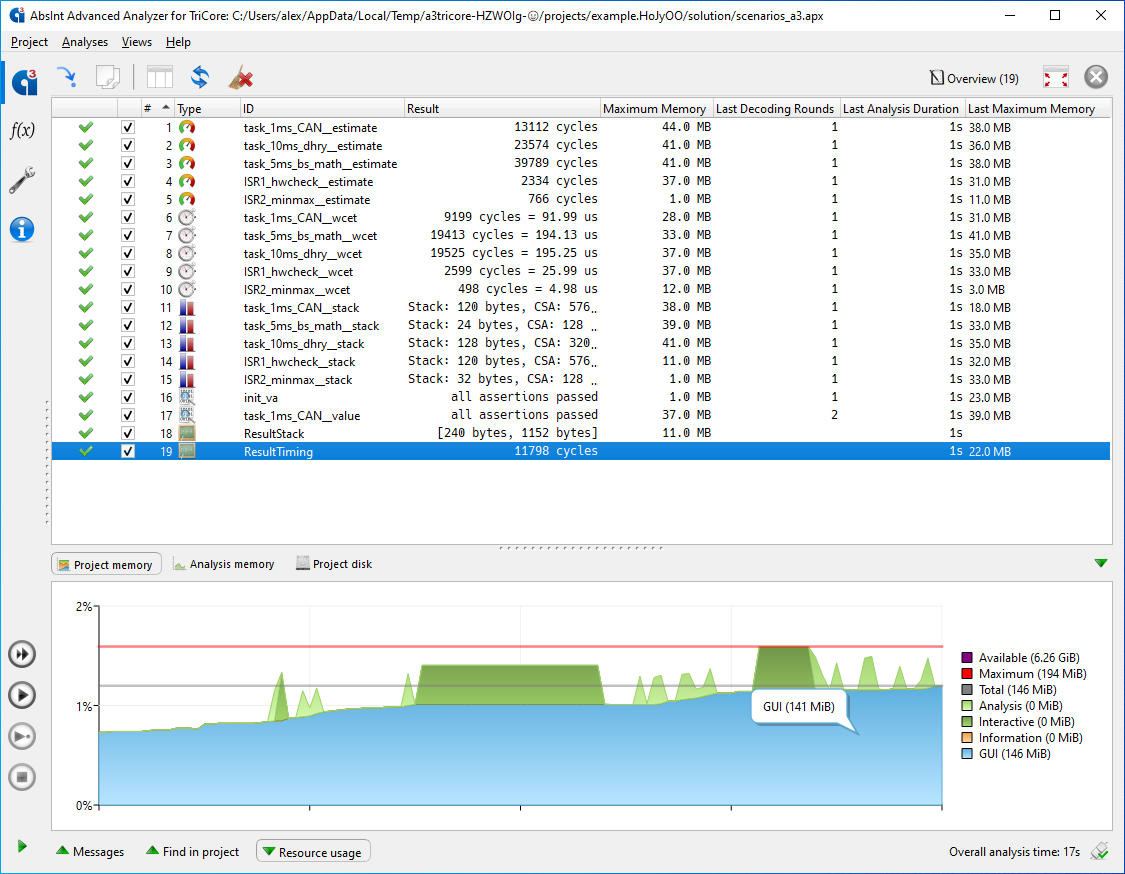1125x874 pixels.
Task: Toggle the checkbox for task_10ms_dhry__stack
Action: (x=128, y=344)
